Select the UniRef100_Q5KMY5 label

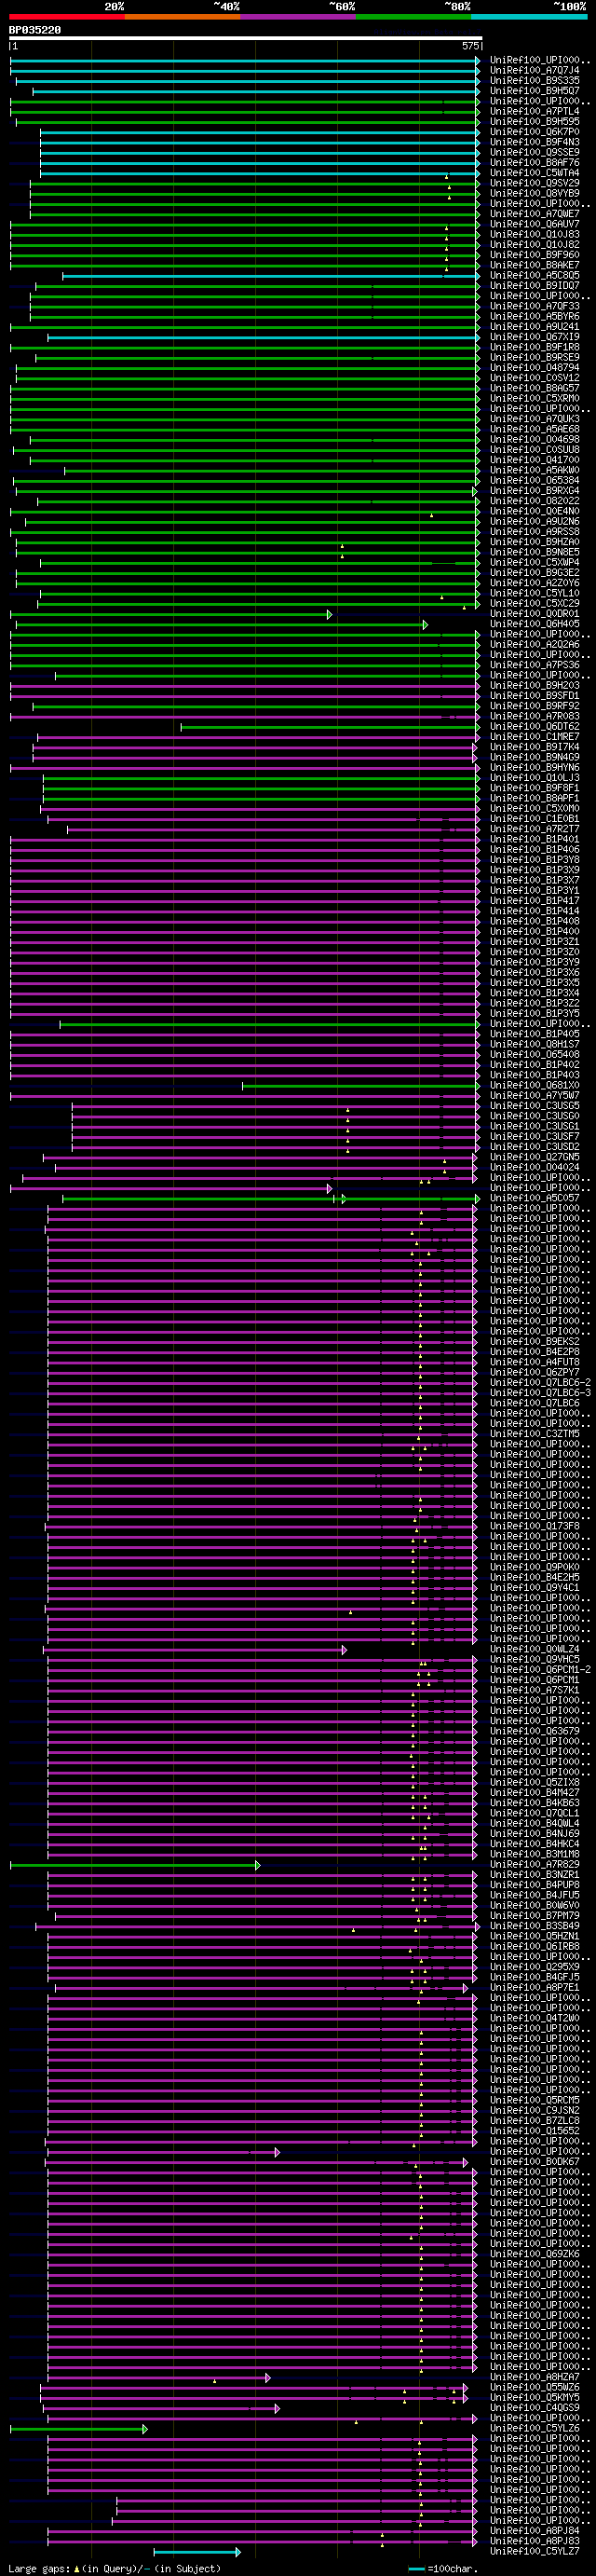click(x=534, y=2398)
